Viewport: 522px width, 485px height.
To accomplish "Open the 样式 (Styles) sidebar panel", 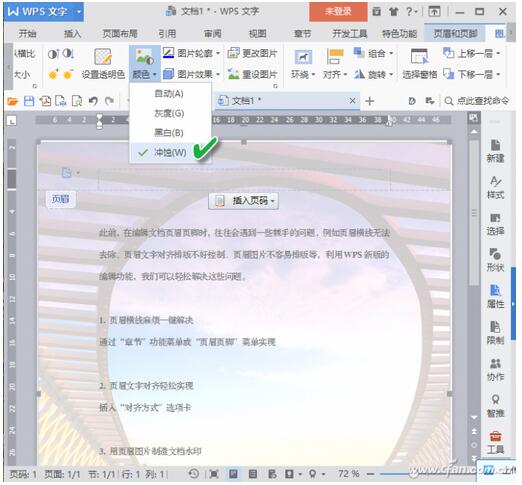I will coord(495,187).
